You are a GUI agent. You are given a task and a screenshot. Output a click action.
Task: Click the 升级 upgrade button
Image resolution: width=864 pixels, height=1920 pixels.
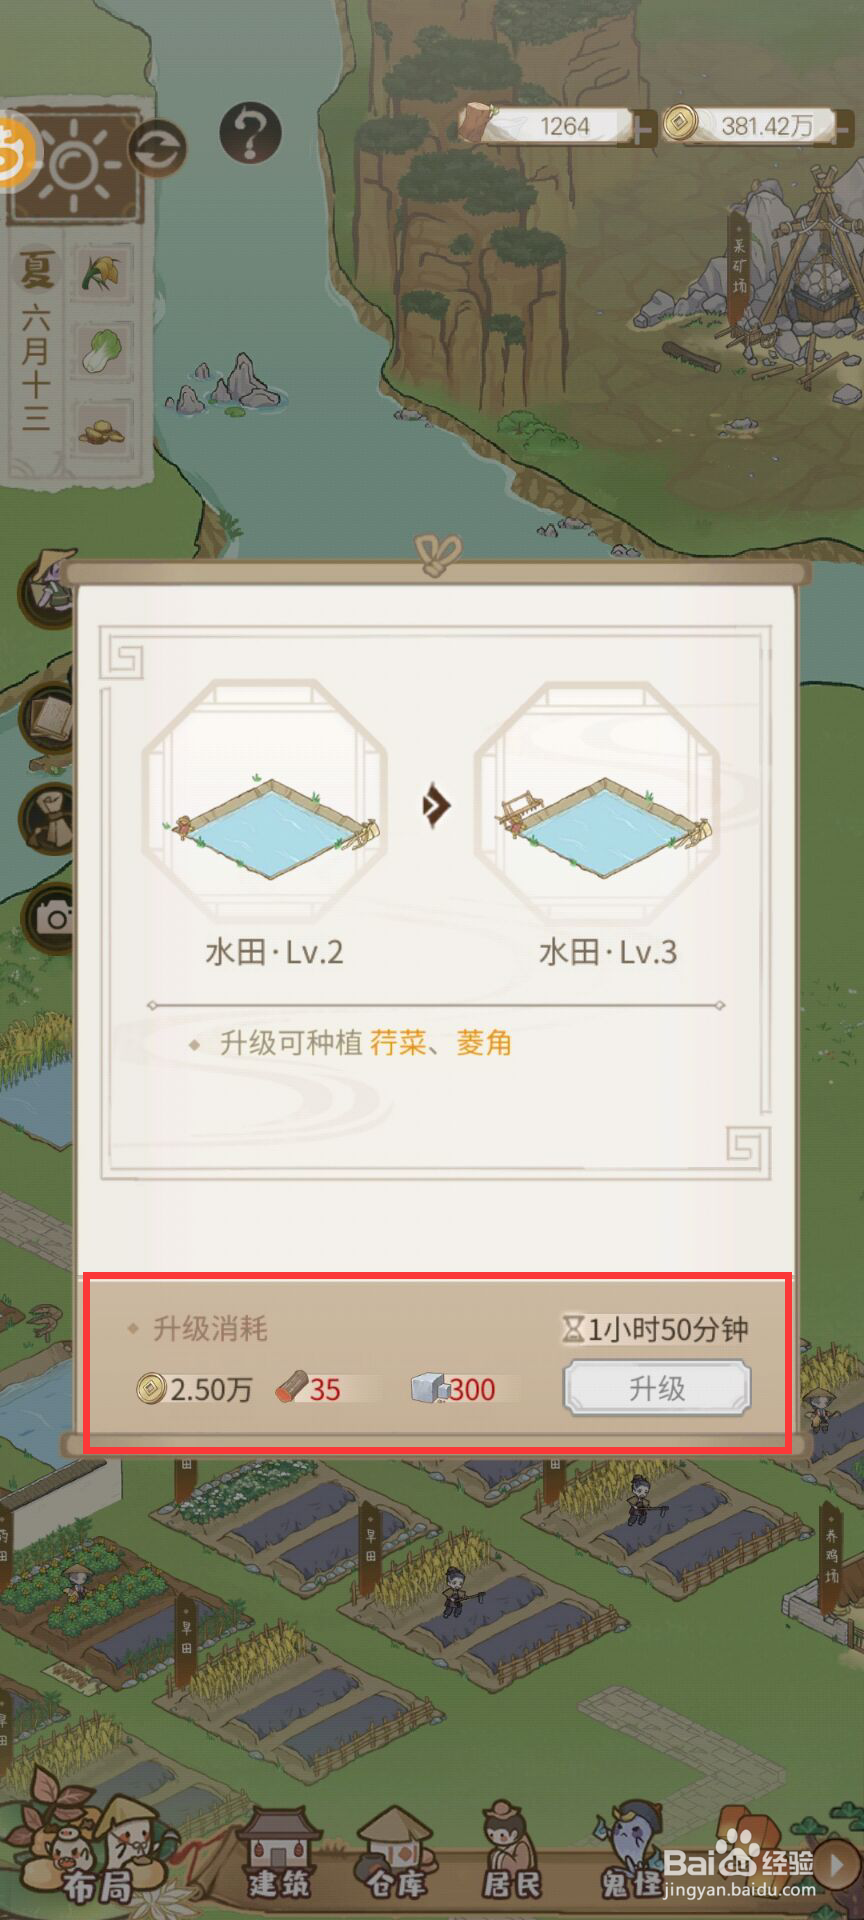656,1388
